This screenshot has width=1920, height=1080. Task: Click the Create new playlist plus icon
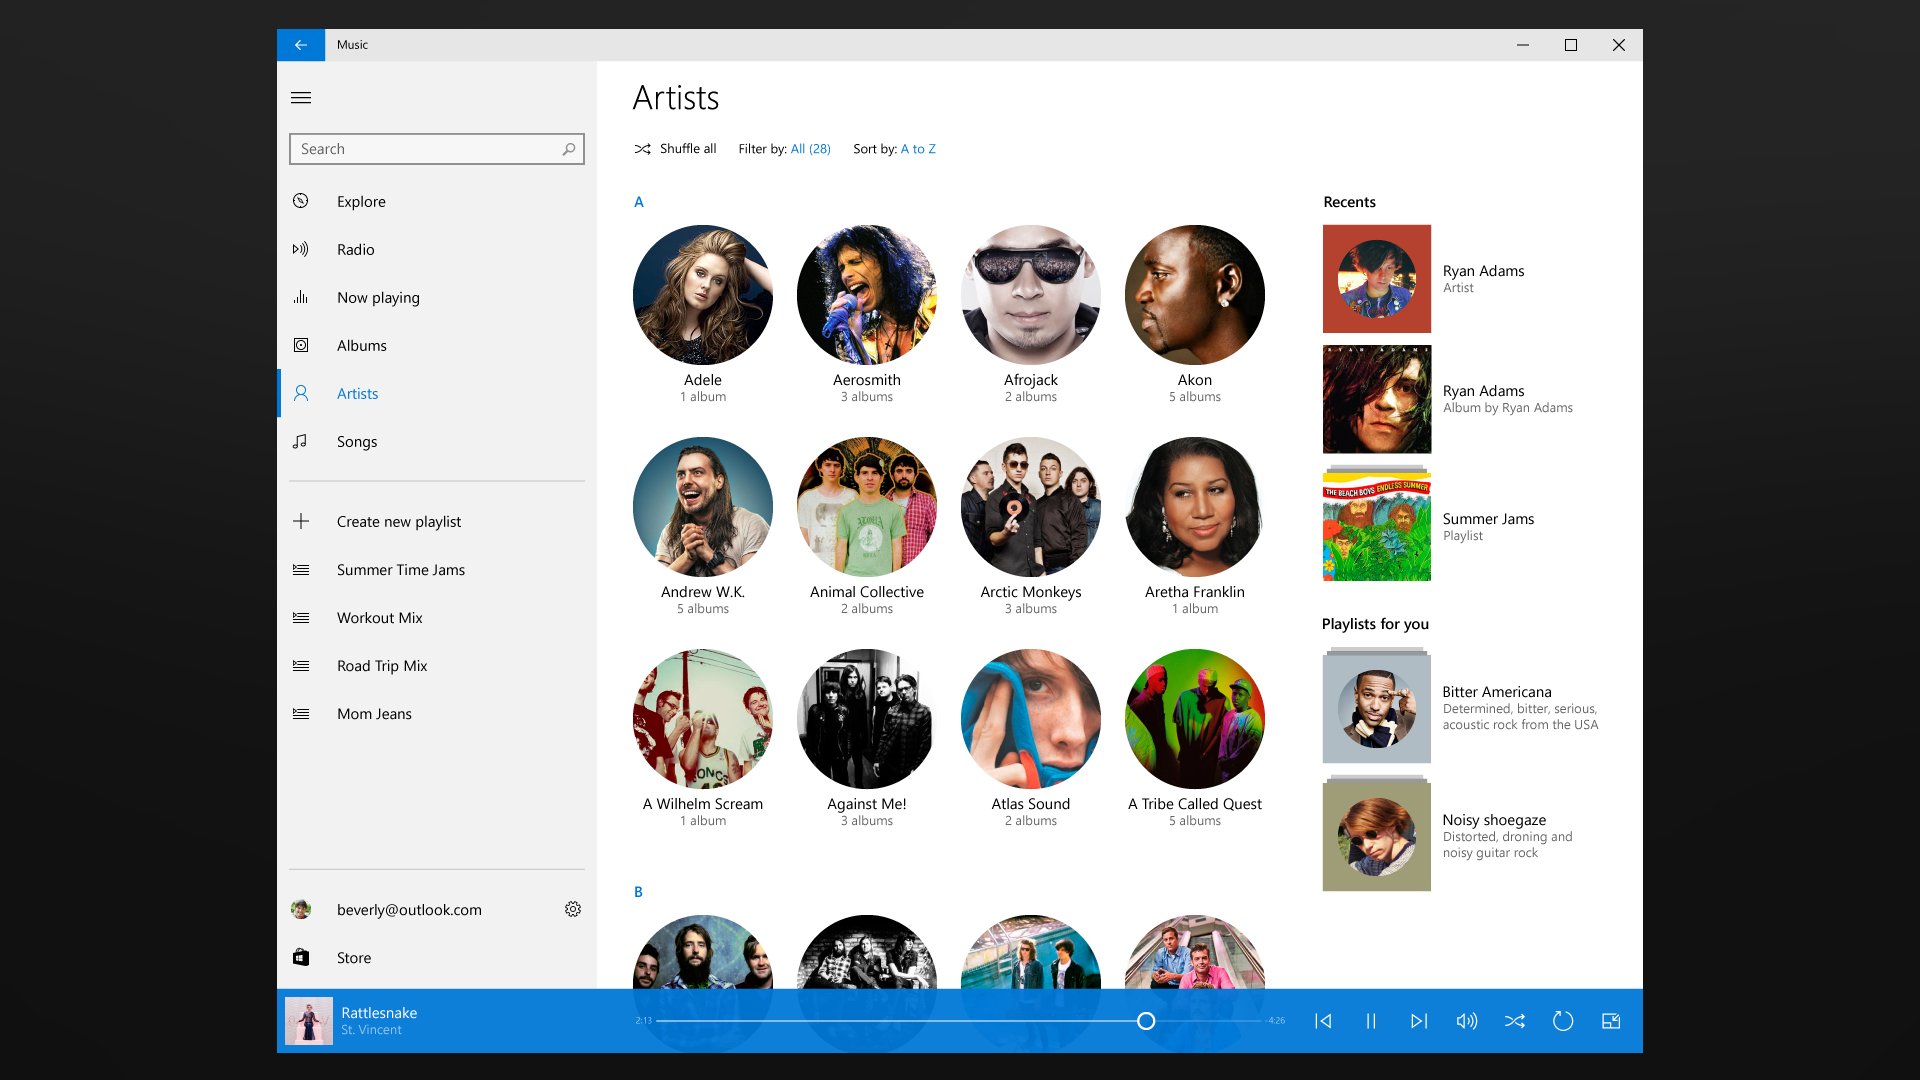301,521
